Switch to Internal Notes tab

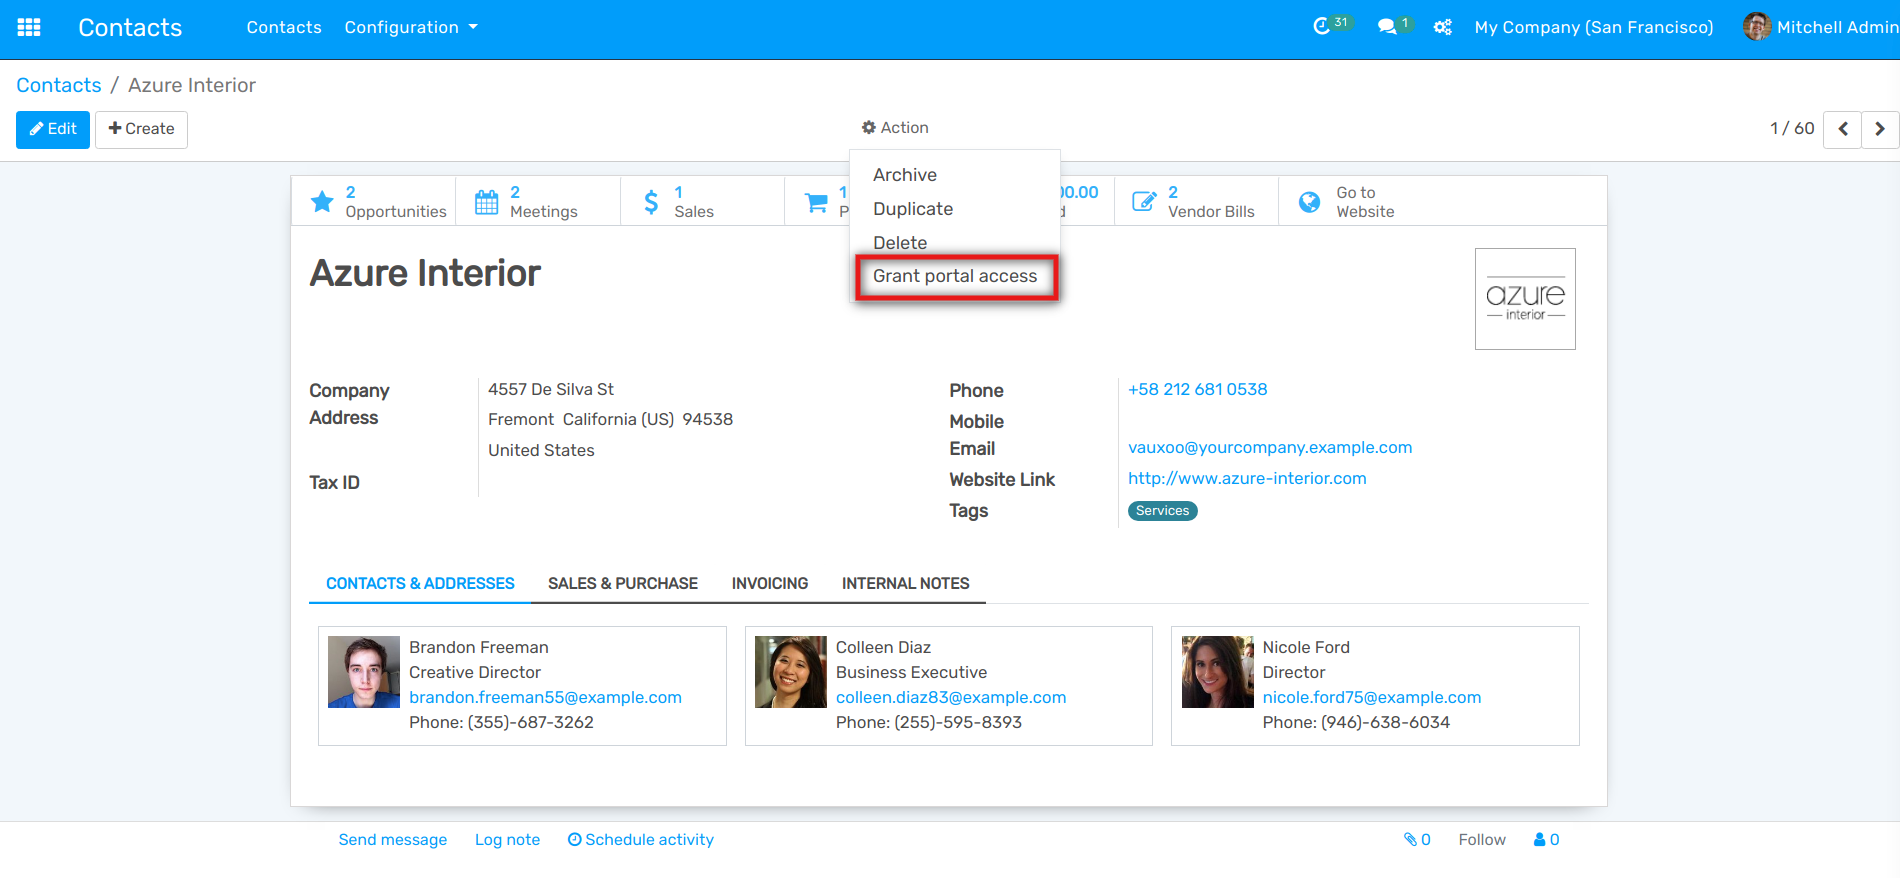coord(906,584)
